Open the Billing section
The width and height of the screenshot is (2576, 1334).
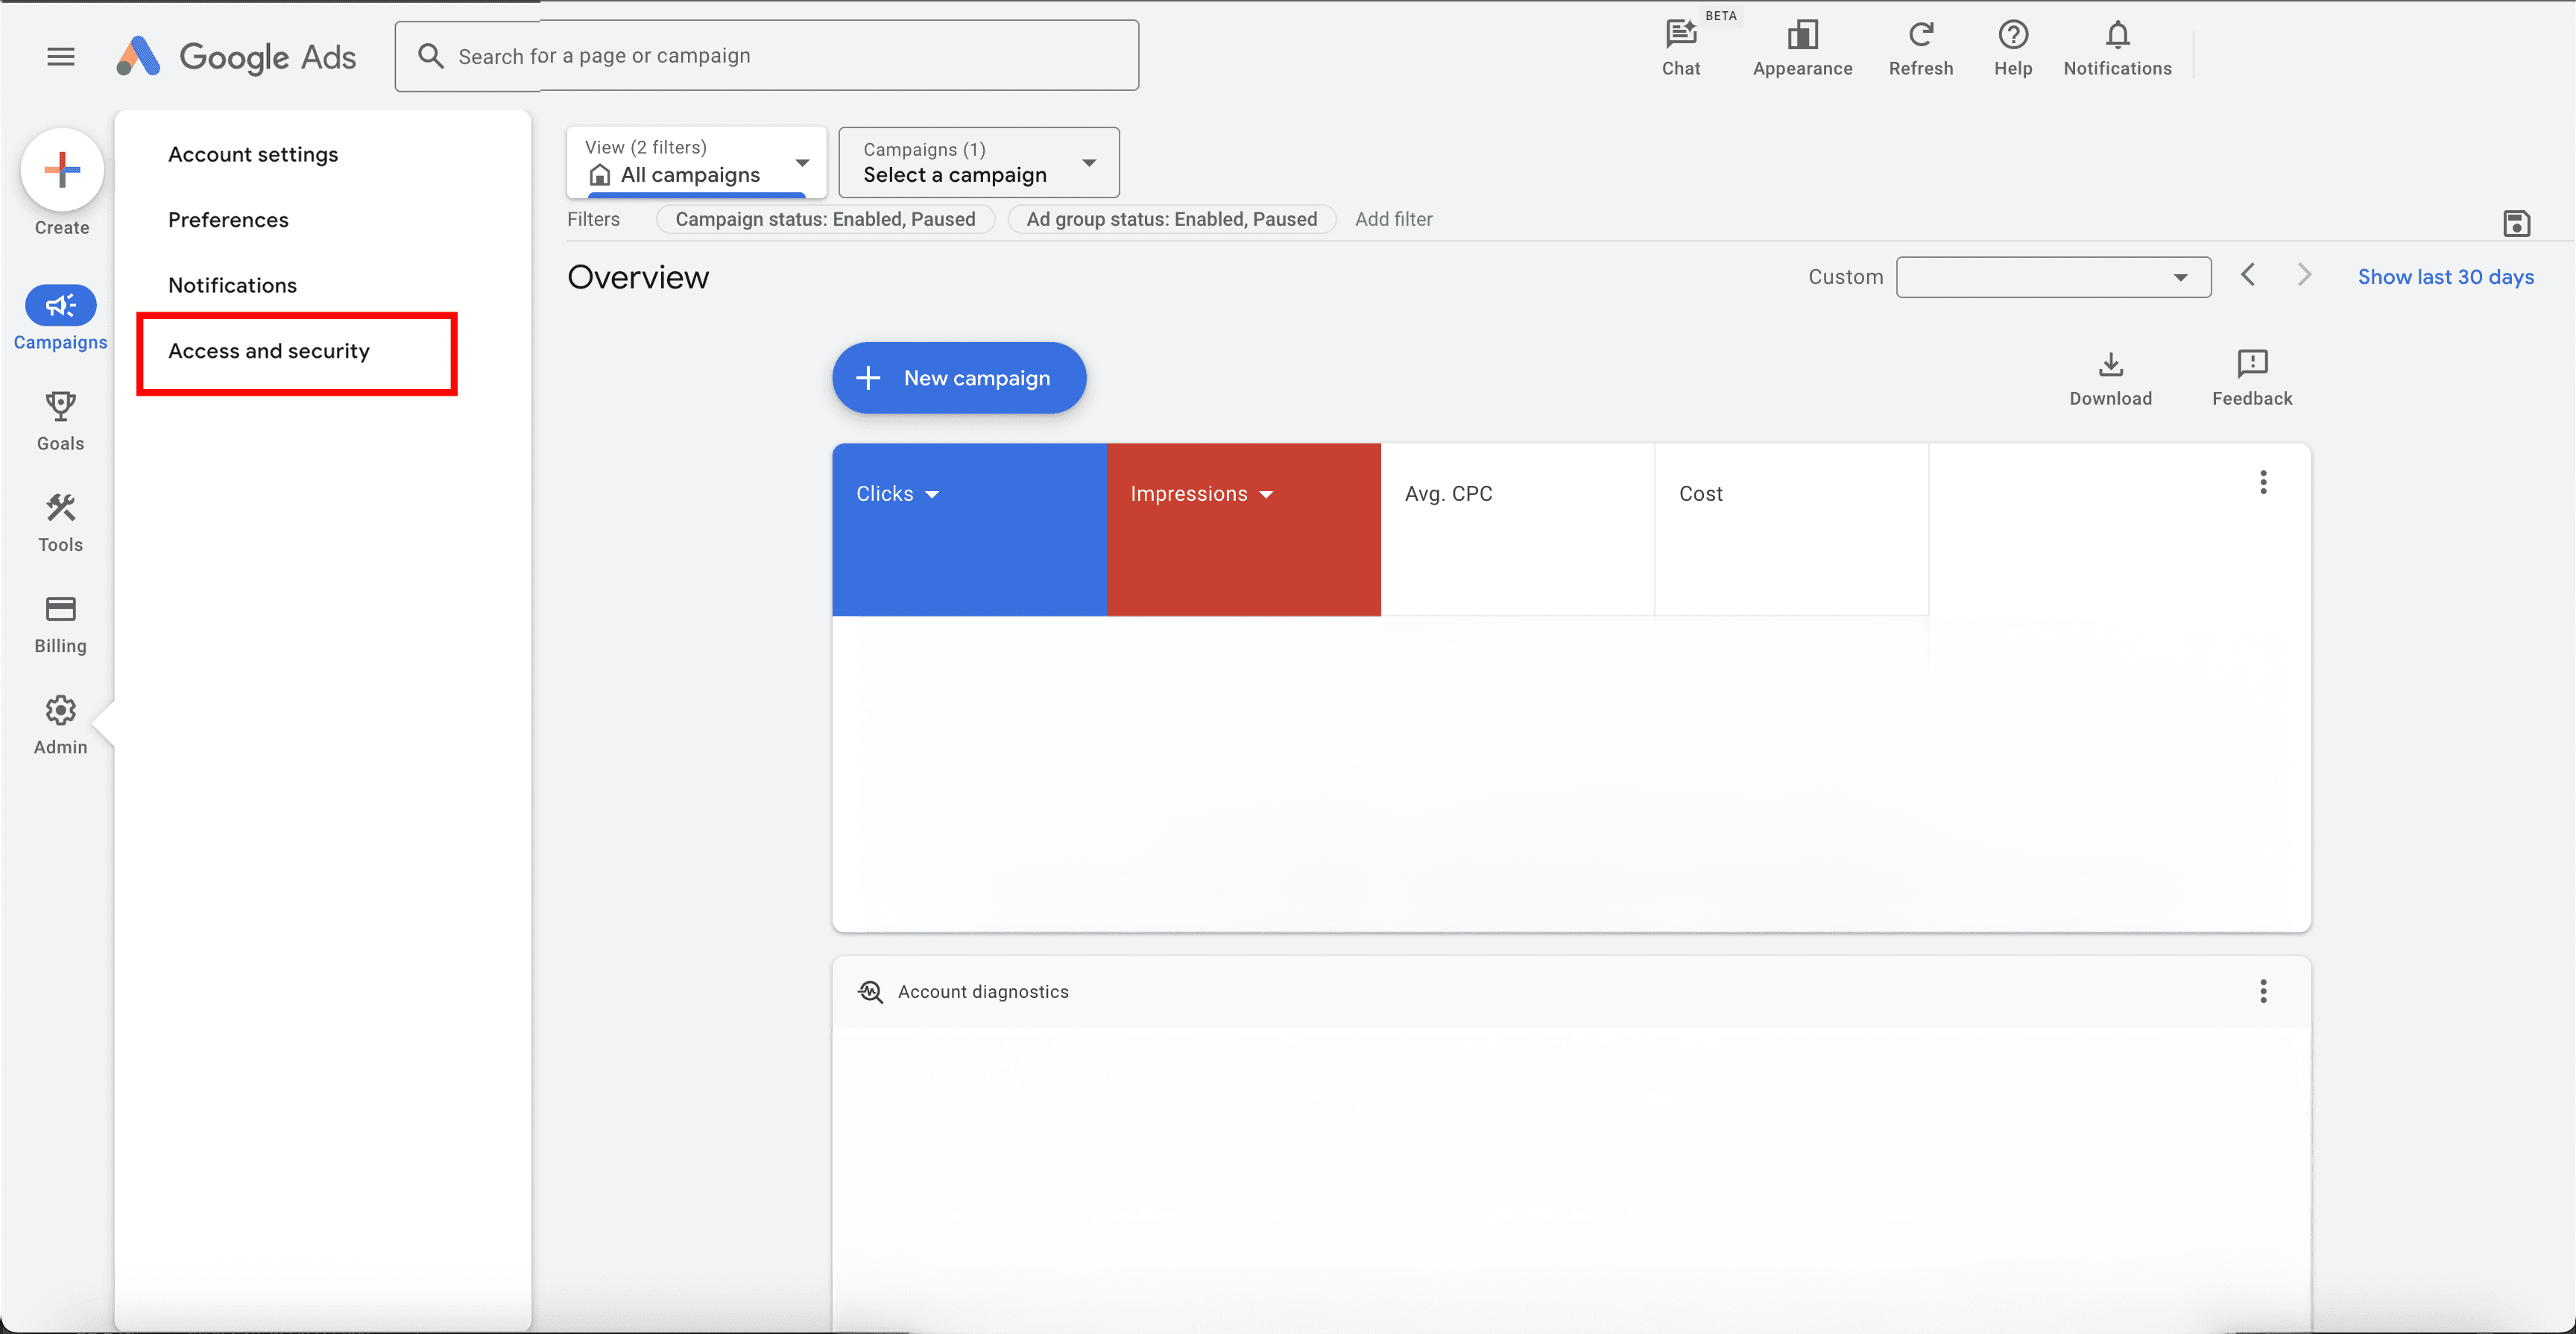coord(60,623)
